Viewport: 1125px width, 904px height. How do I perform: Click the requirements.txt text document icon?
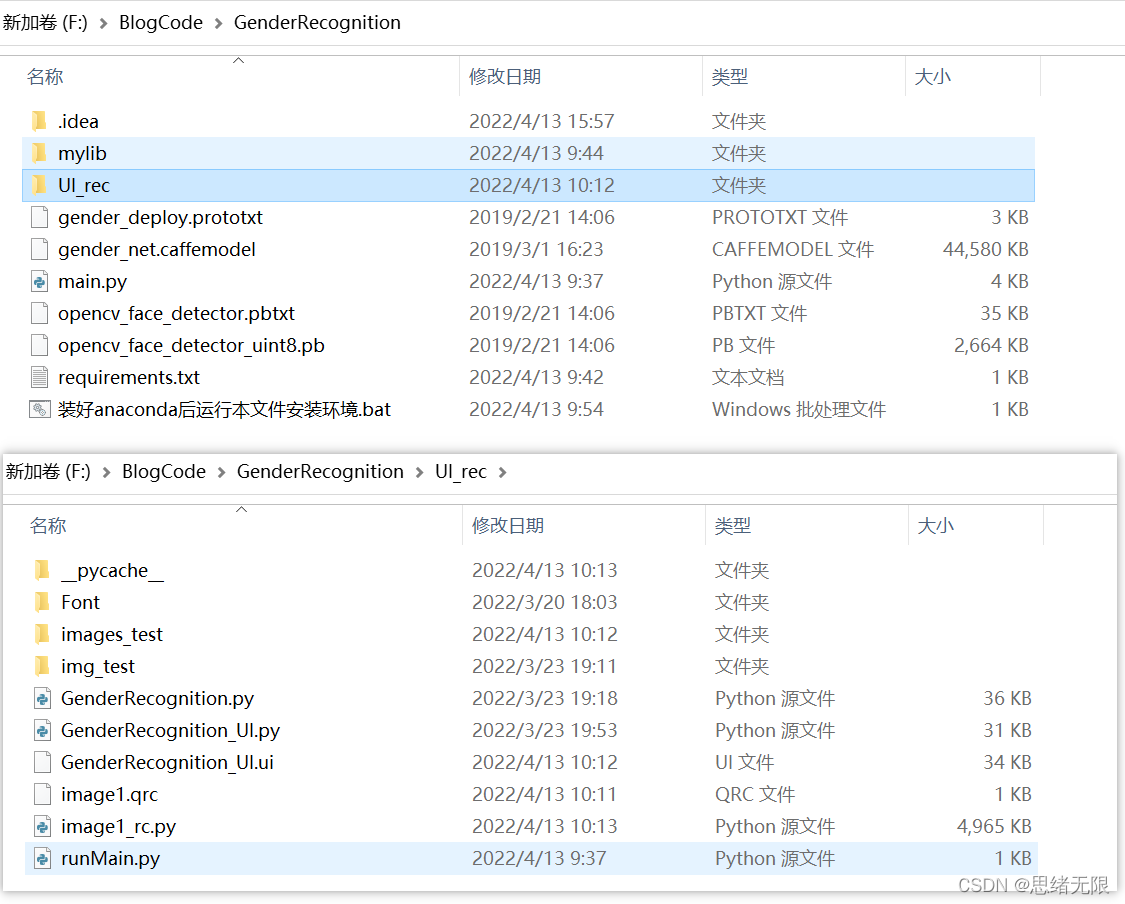pyautogui.click(x=39, y=377)
